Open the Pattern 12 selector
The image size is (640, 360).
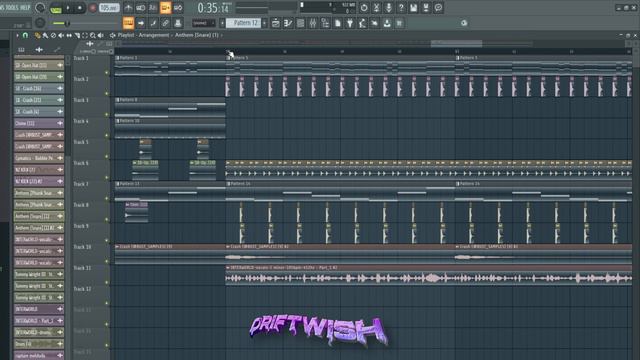coord(244,23)
